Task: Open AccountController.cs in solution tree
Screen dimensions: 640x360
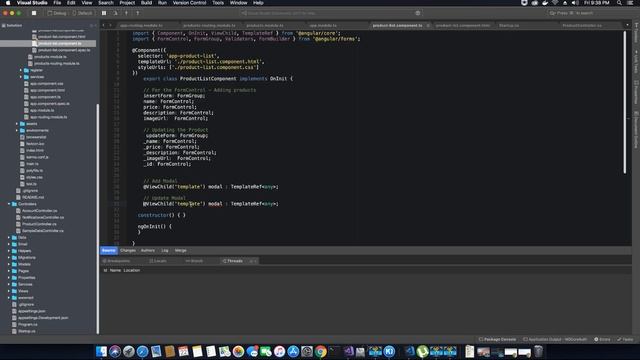Action: [x=39, y=211]
